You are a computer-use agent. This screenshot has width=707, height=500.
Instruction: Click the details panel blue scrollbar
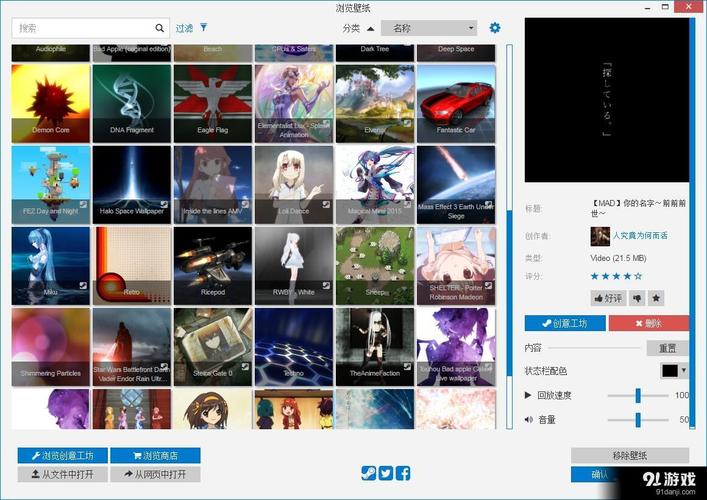692,223
